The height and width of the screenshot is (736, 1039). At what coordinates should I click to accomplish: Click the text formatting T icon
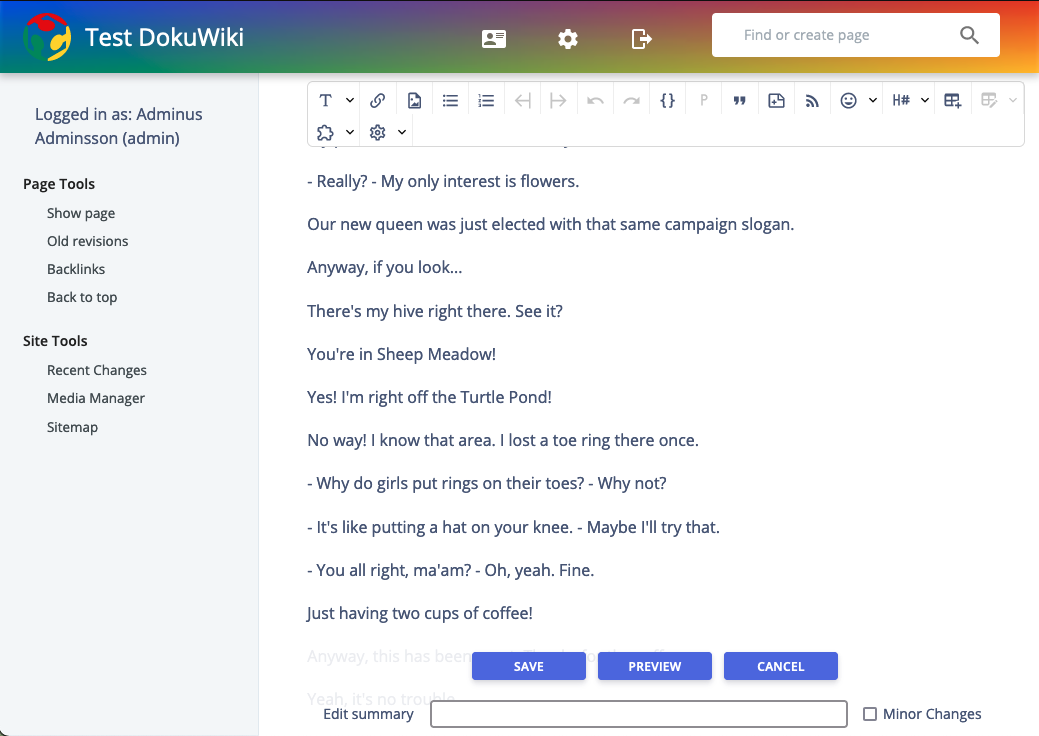click(325, 100)
